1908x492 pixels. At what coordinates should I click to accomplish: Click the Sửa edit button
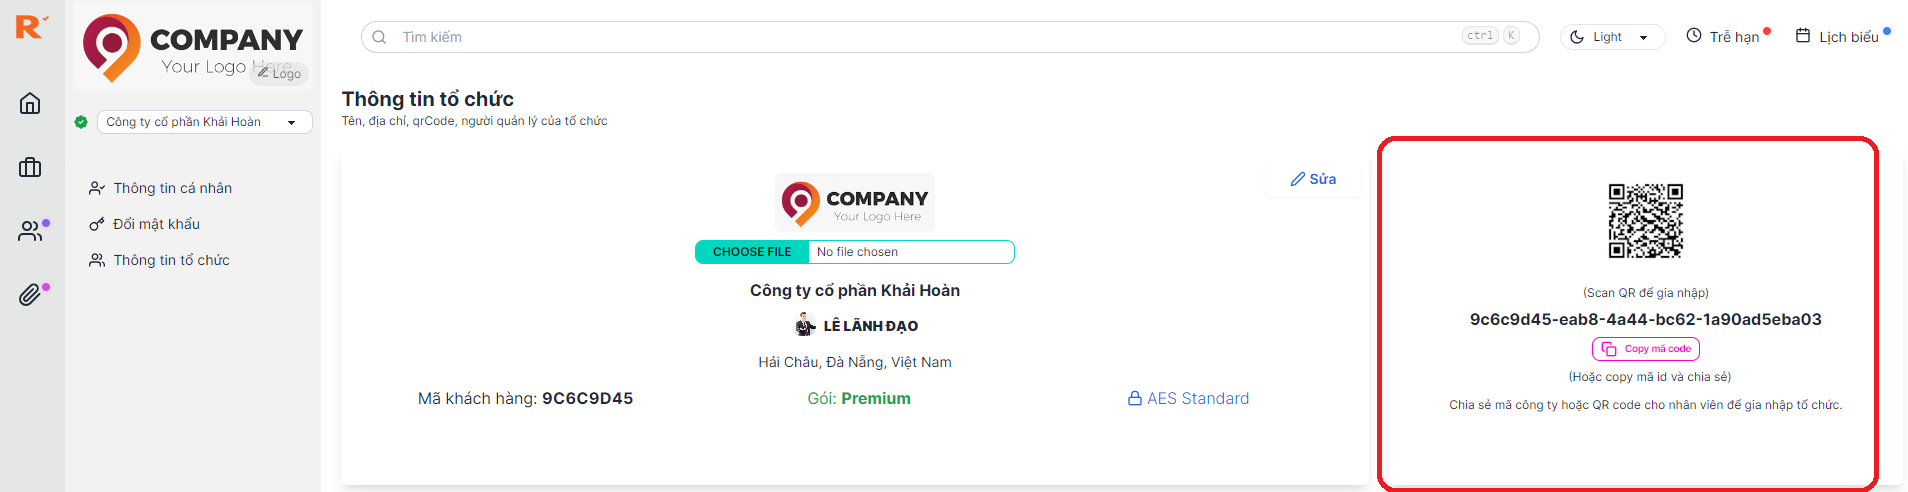(x=1313, y=179)
